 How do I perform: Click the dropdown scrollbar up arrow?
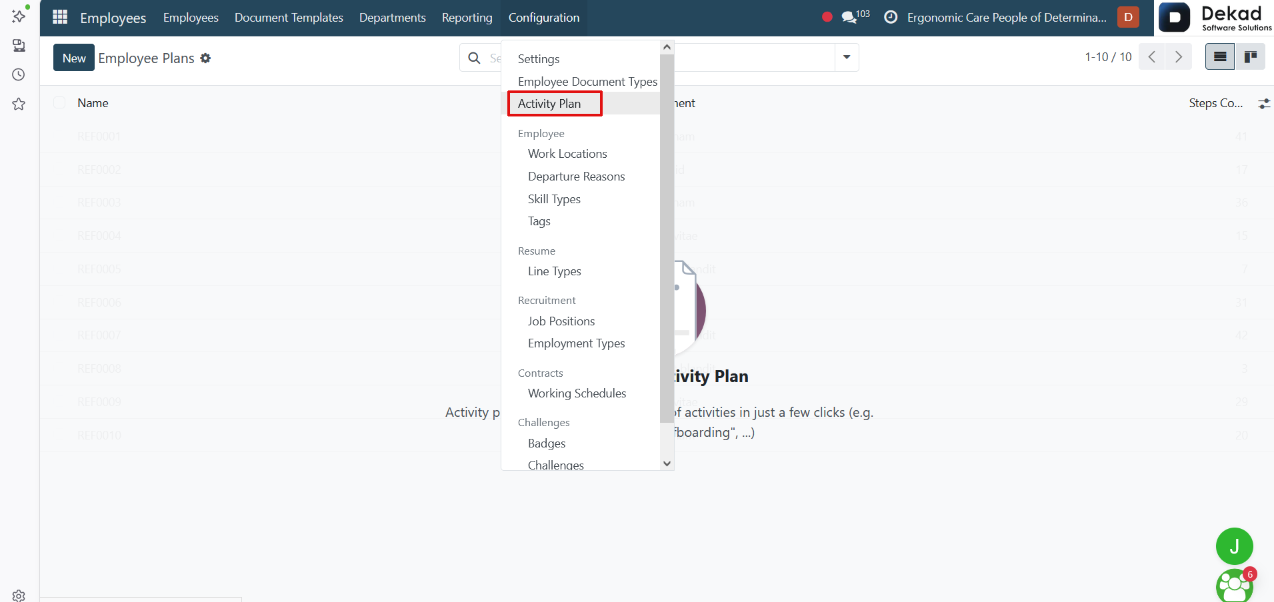pyautogui.click(x=668, y=47)
